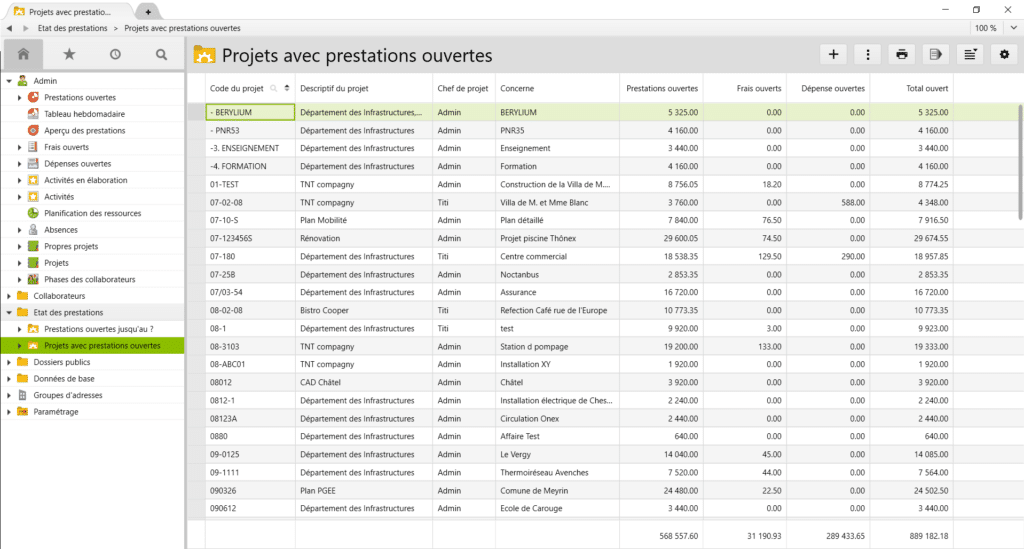The image size is (1024, 549).
Task: Expand the Collaborateurs folder
Action: pyautogui.click(x=9, y=296)
